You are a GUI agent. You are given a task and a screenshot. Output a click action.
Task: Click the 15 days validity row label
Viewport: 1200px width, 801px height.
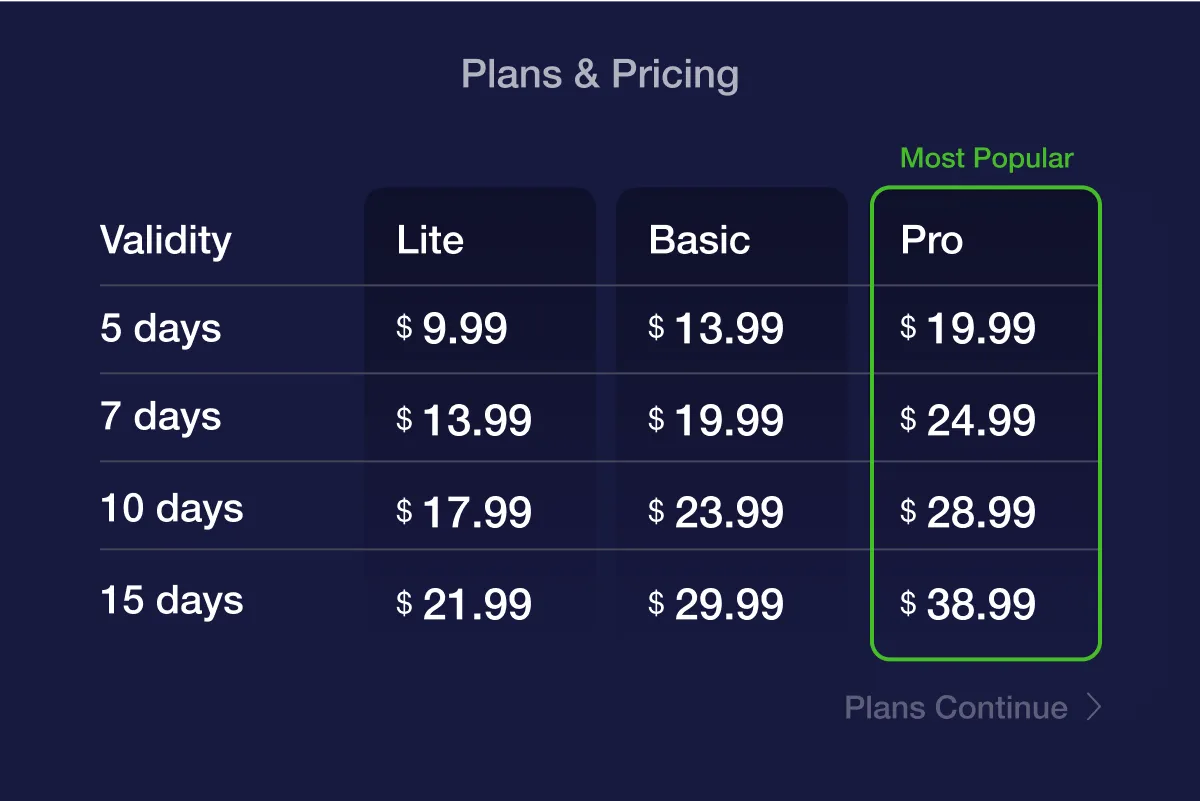[x=172, y=601]
